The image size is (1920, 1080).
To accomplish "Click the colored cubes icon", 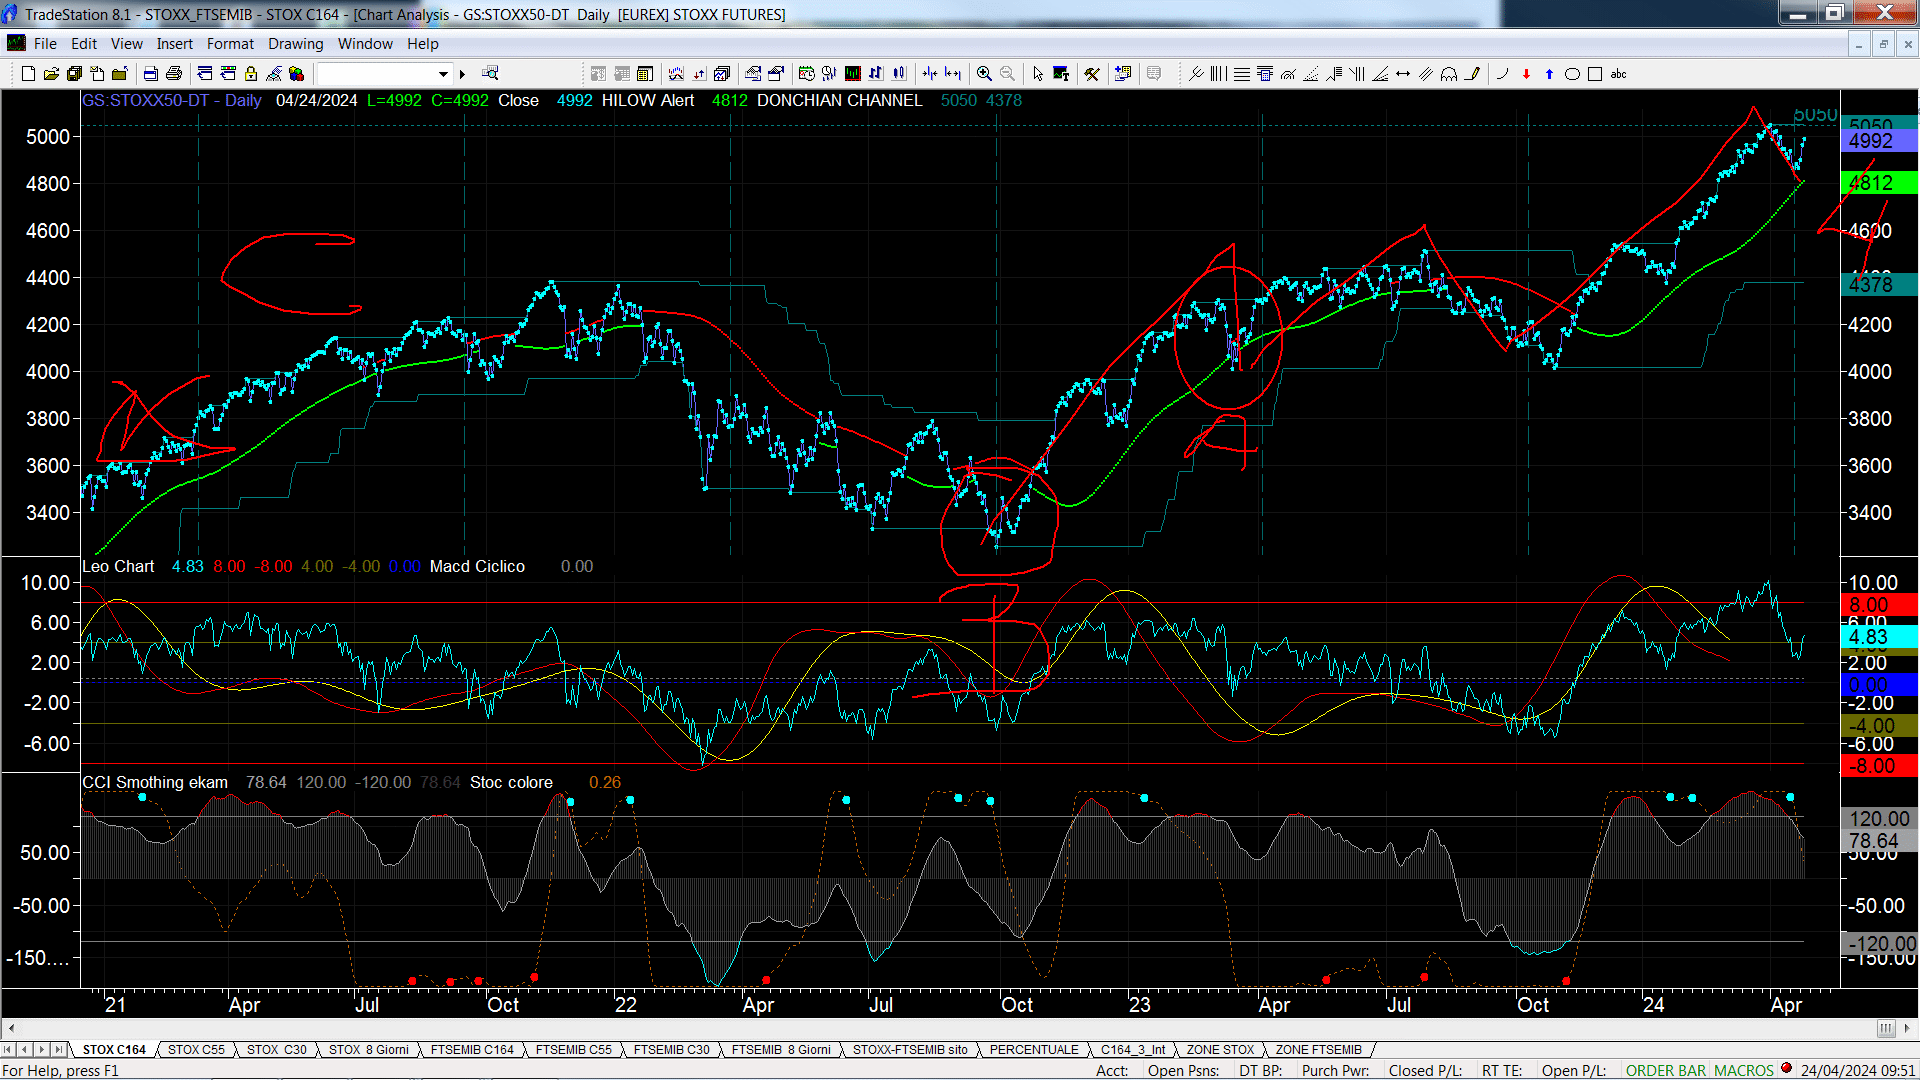I will coord(296,73).
